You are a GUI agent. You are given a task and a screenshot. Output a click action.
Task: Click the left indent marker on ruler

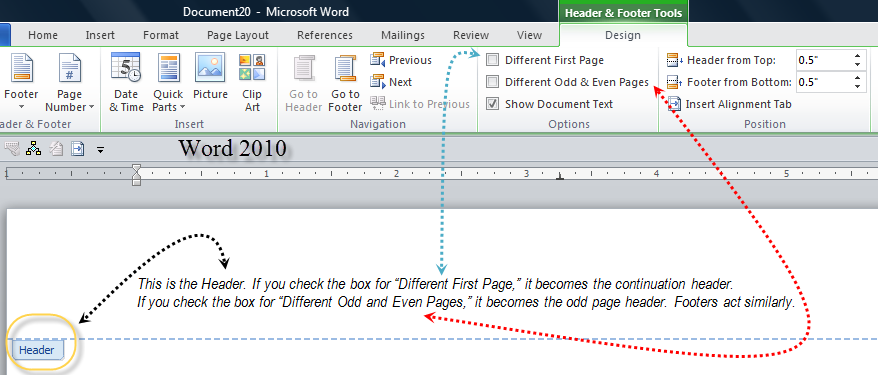pos(136,180)
